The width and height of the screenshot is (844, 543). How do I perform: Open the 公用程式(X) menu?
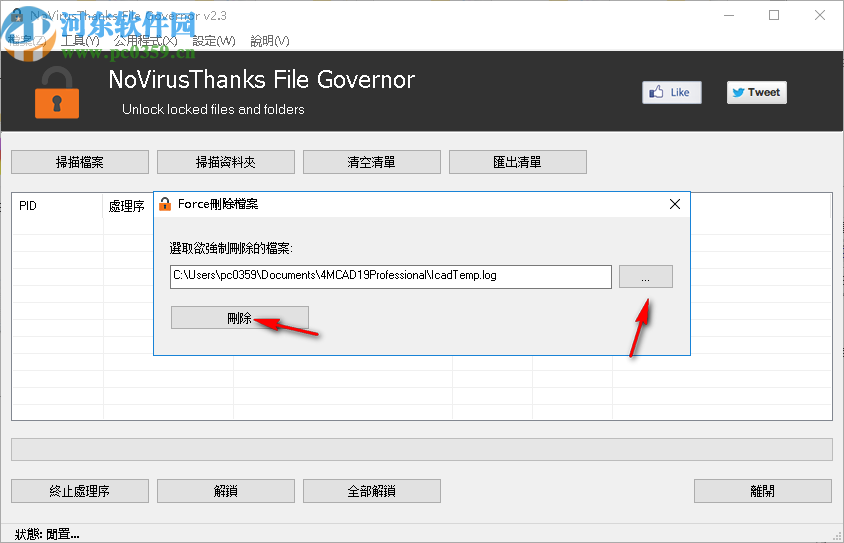(145, 41)
